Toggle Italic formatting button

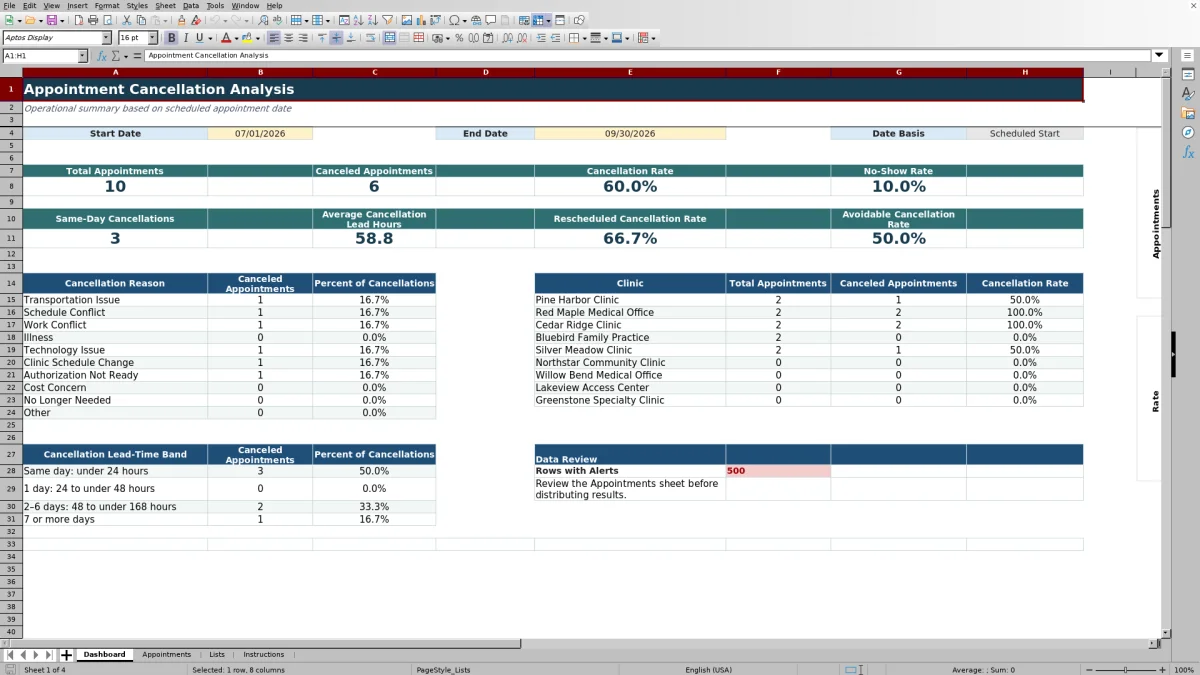pyautogui.click(x=185, y=38)
